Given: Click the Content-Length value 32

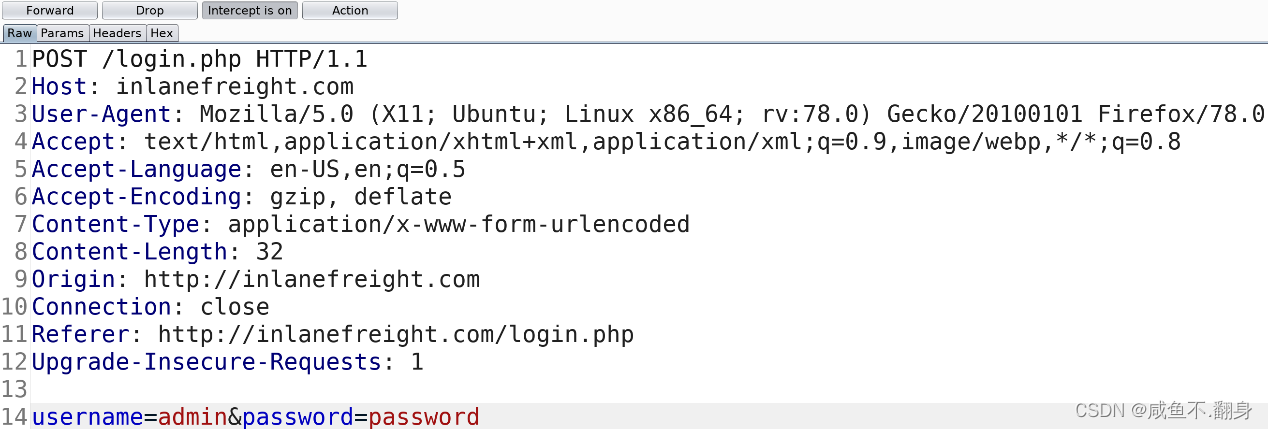Looking at the screenshot, I should (270, 251).
